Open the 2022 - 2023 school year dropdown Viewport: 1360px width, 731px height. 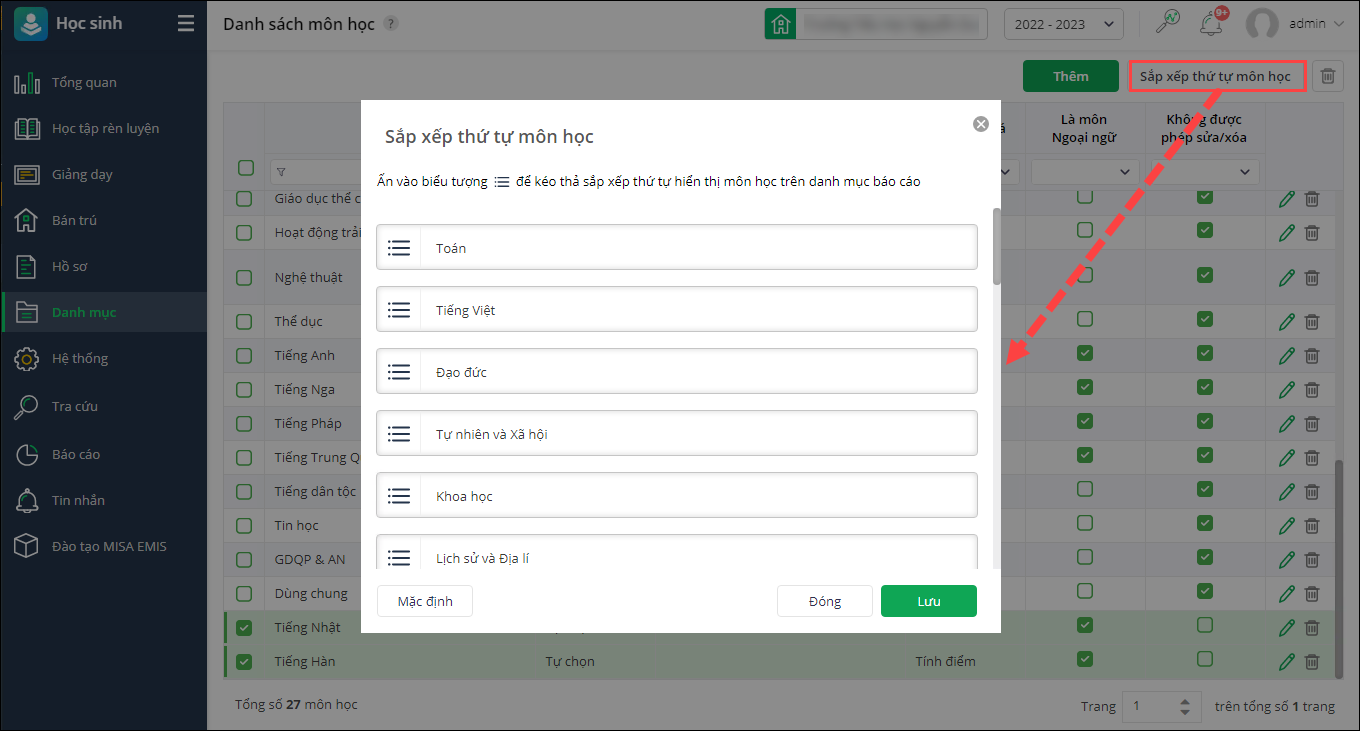click(1063, 24)
